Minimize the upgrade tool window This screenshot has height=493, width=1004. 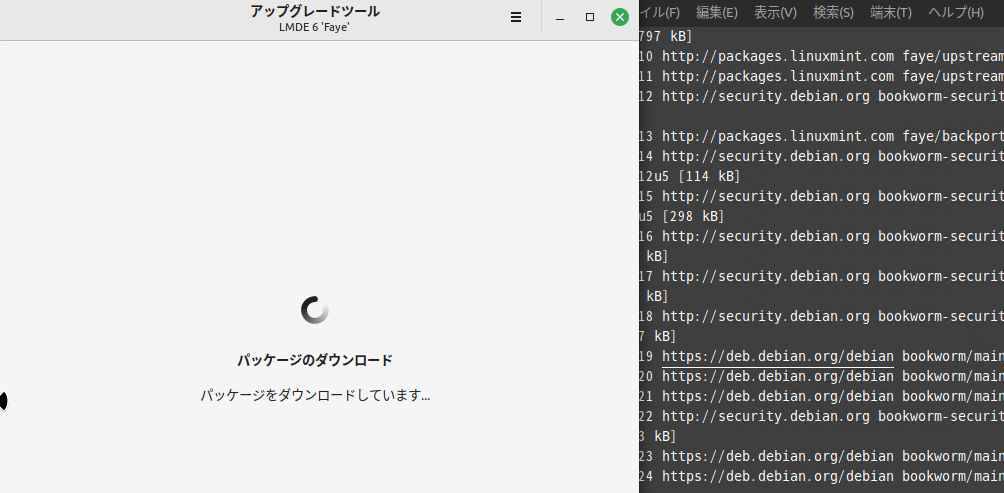[x=560, y=17]
